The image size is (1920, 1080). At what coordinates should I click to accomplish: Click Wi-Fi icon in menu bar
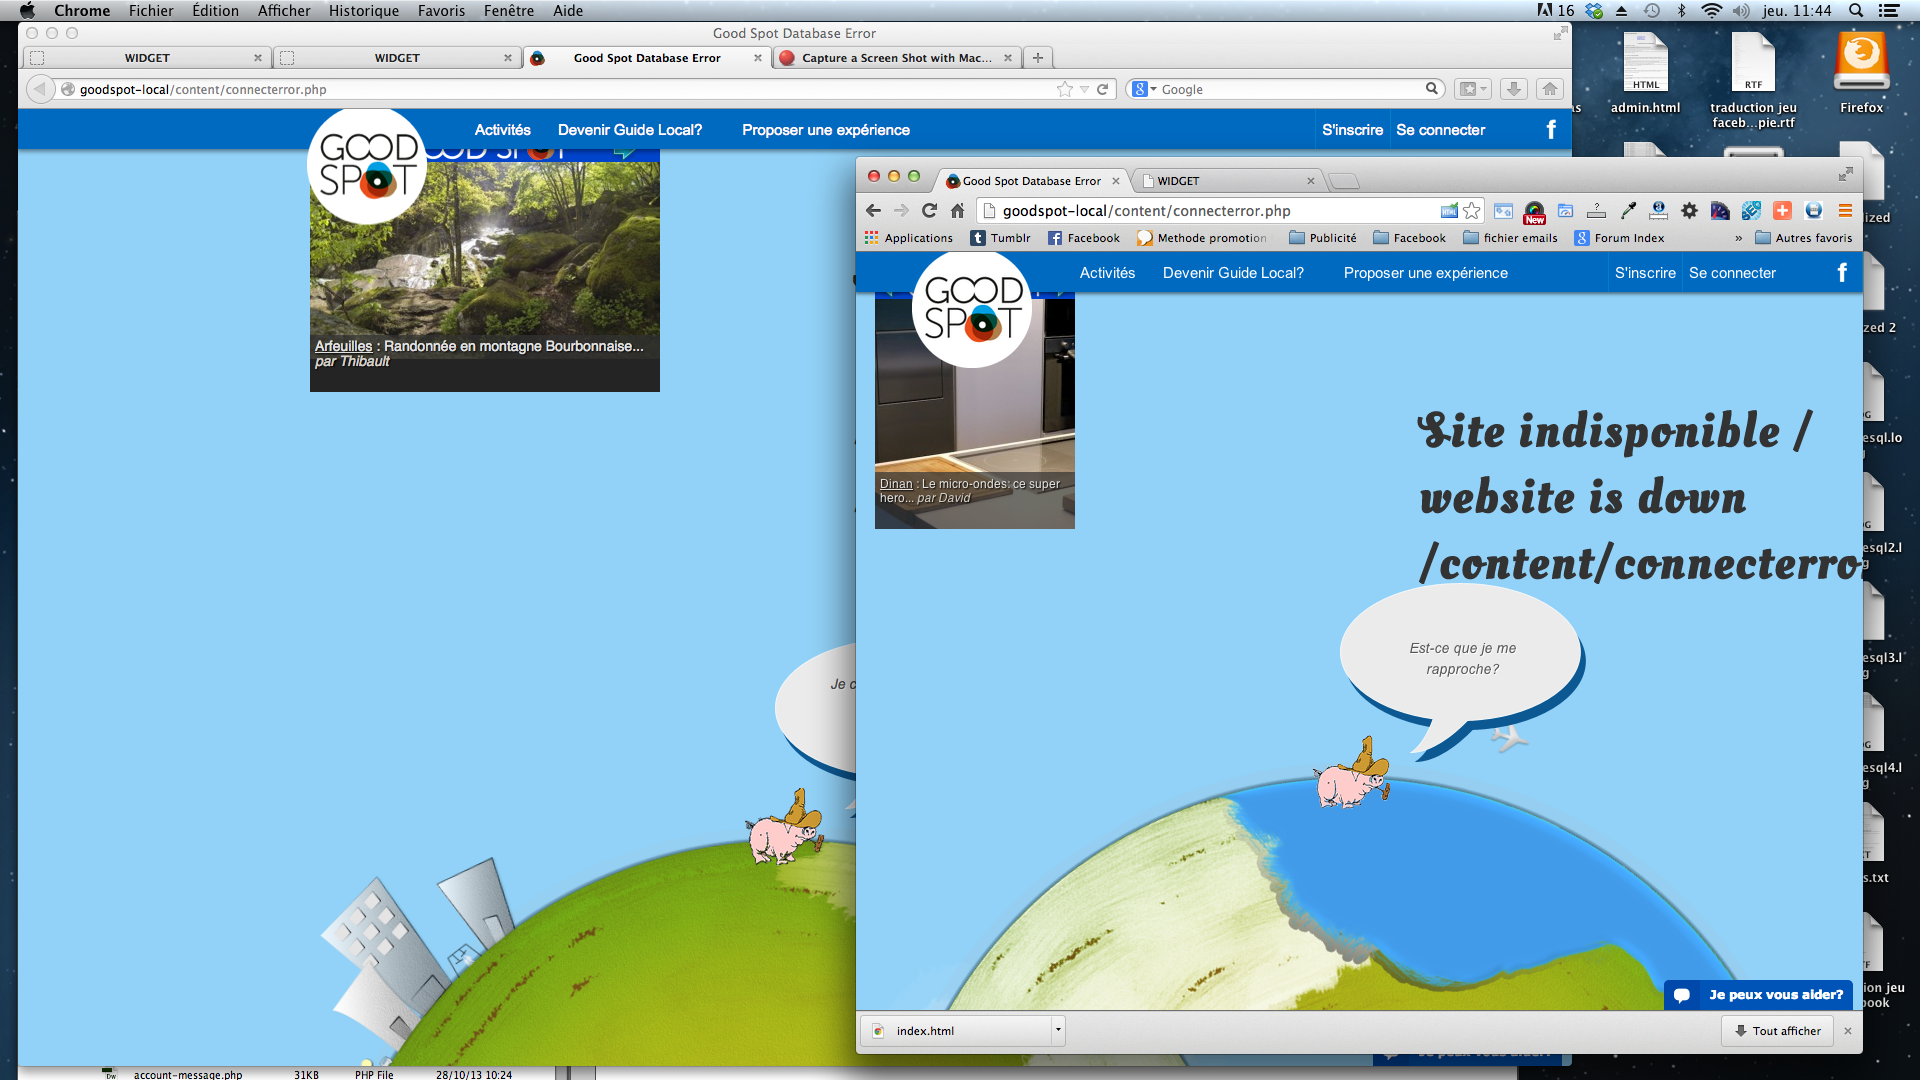[1711, 11]
